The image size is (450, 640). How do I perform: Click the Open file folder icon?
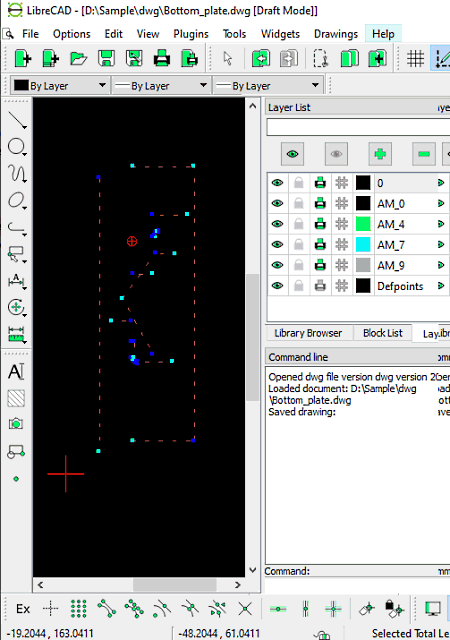coord(78,58)
